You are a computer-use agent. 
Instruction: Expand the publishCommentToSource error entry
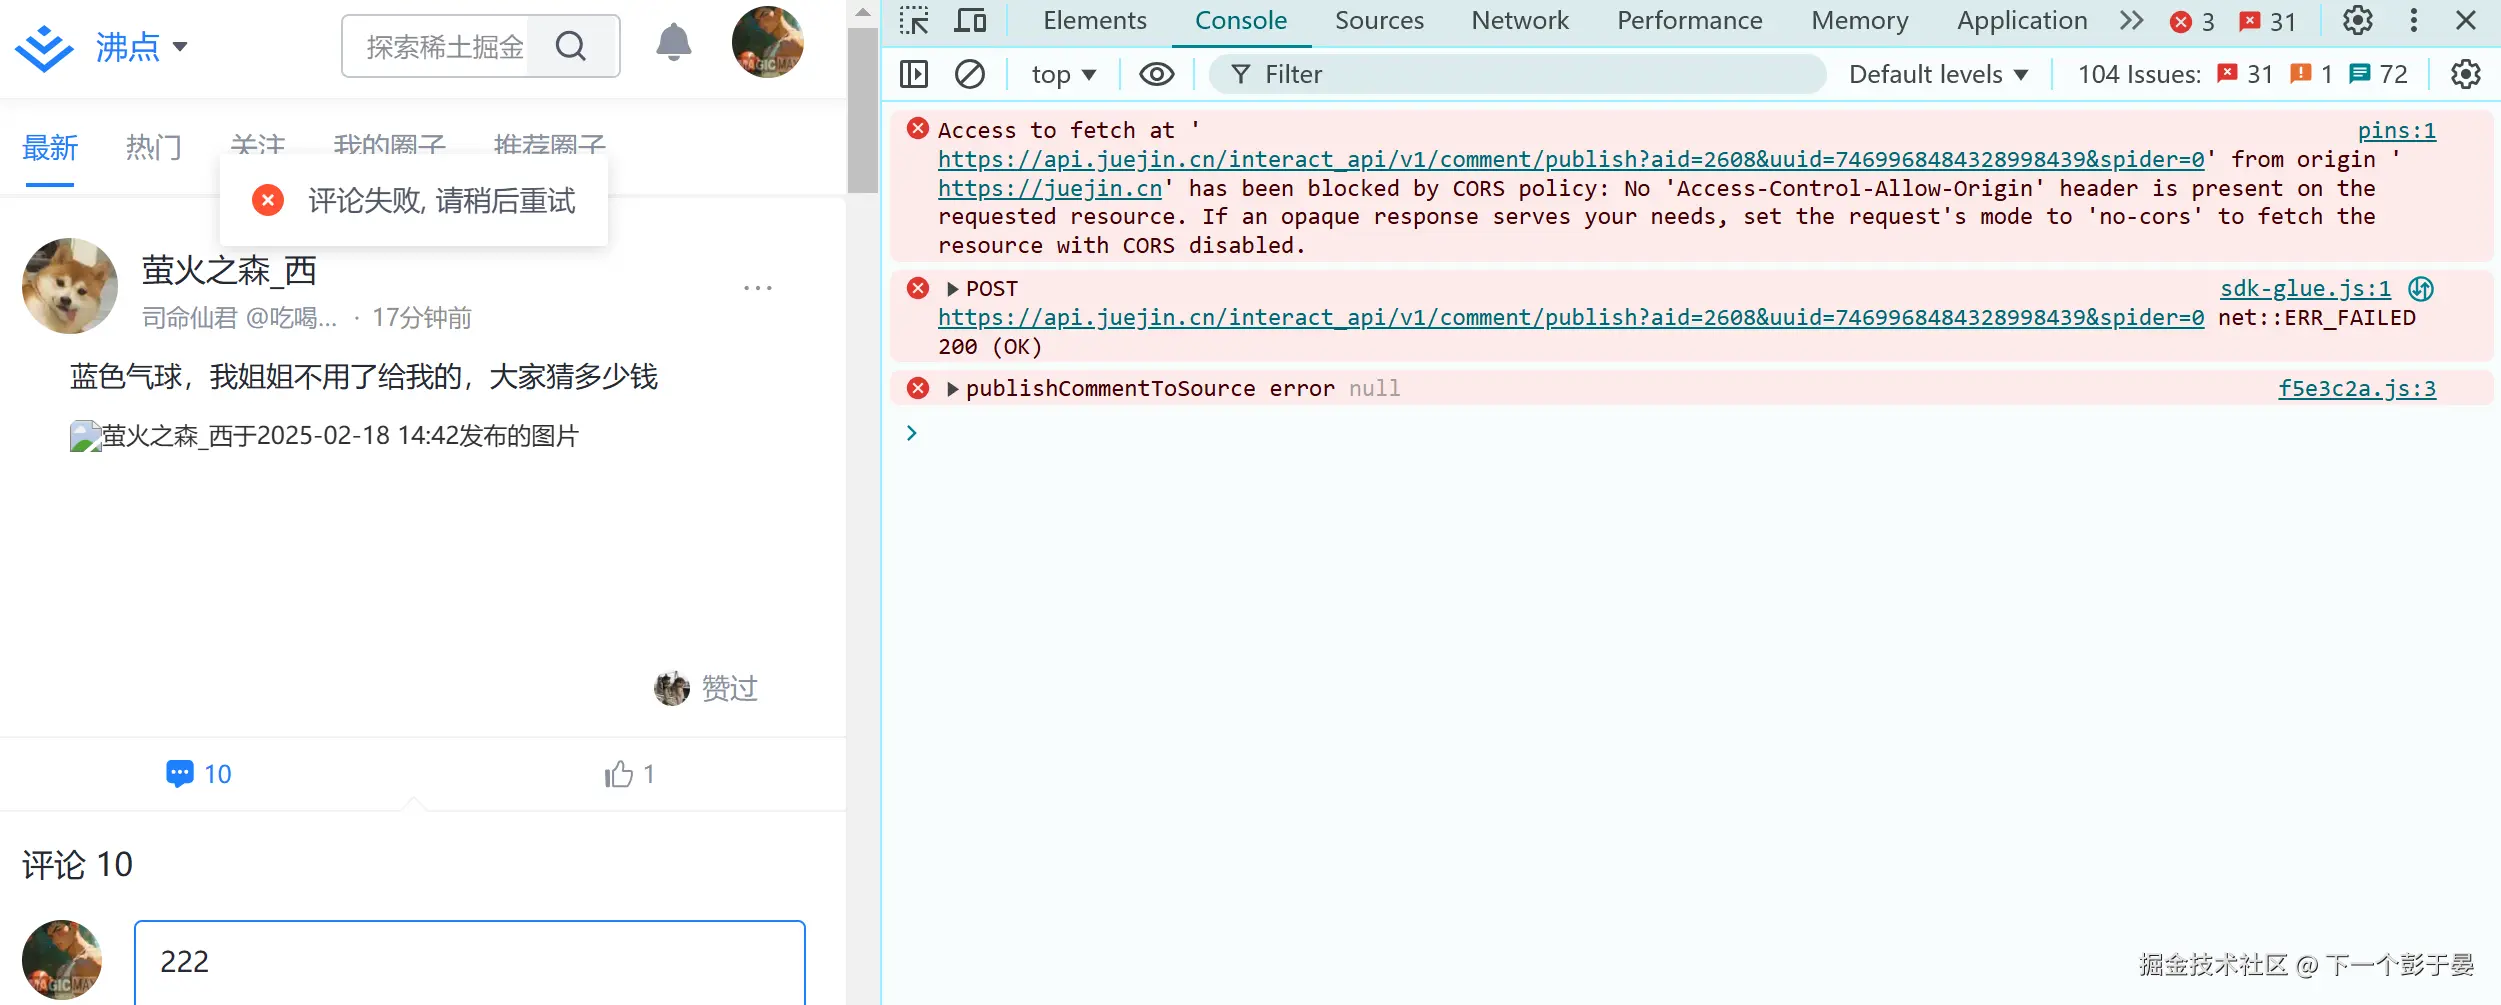click(952, 389)
